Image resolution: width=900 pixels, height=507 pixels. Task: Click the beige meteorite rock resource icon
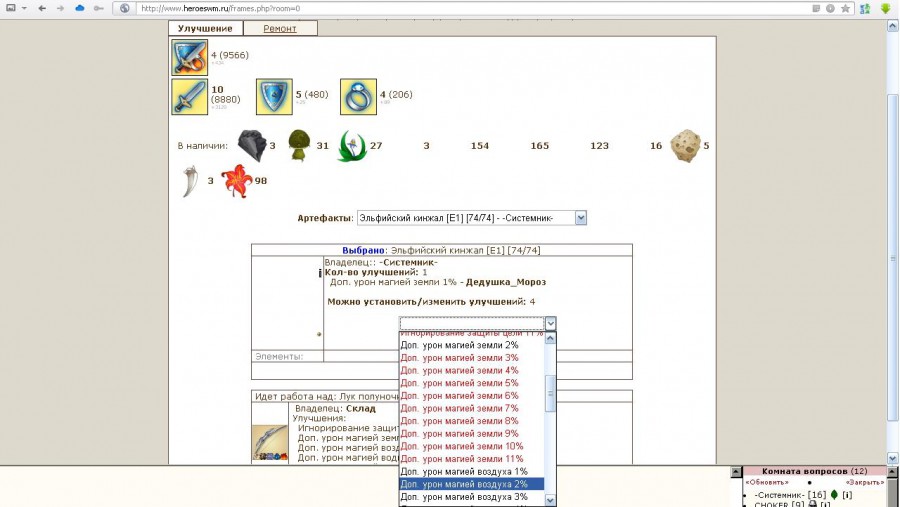686,146
